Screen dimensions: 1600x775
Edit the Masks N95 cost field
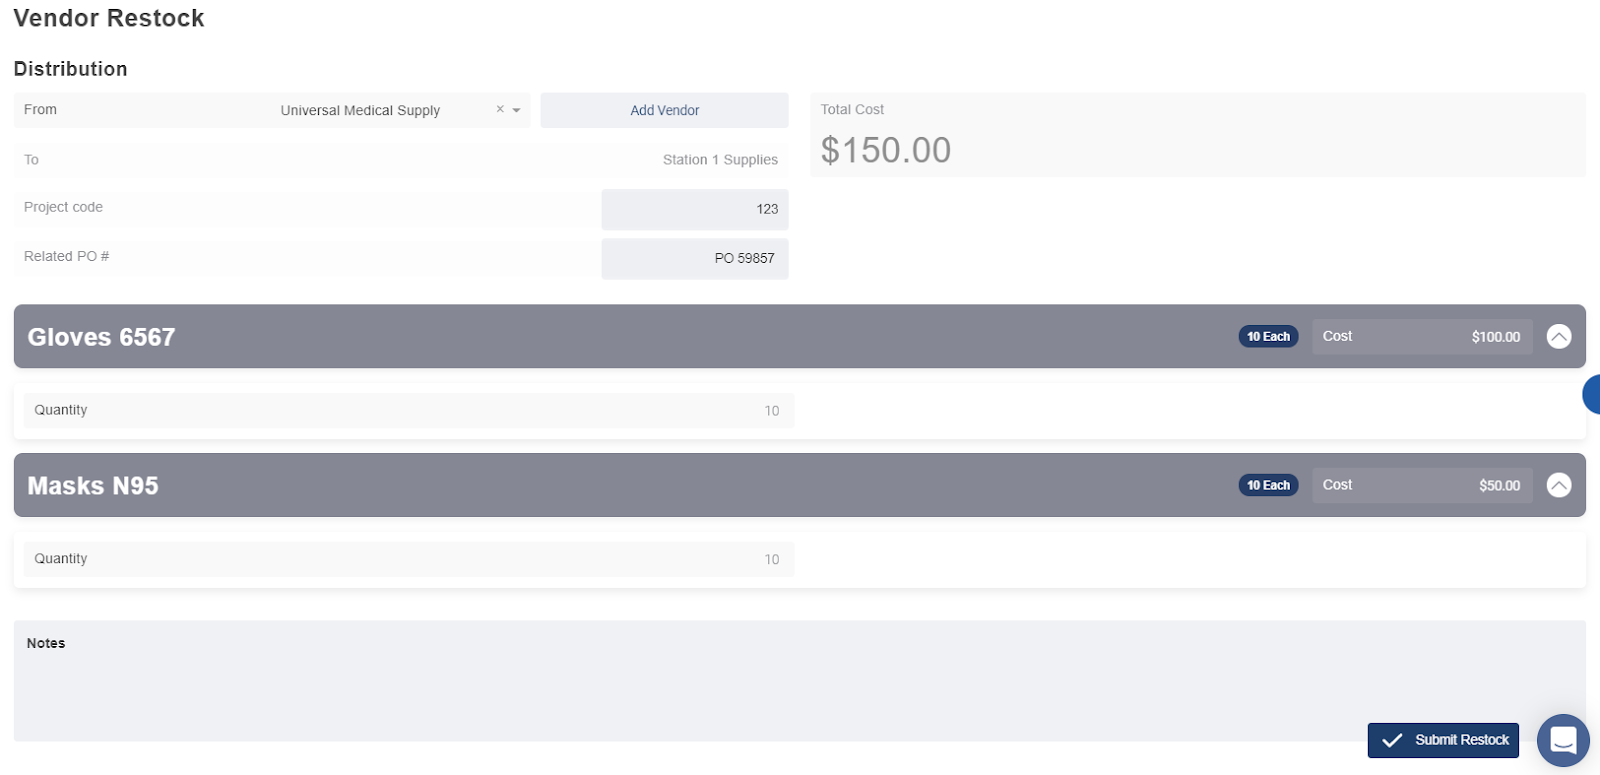[x=1421, y=485]
